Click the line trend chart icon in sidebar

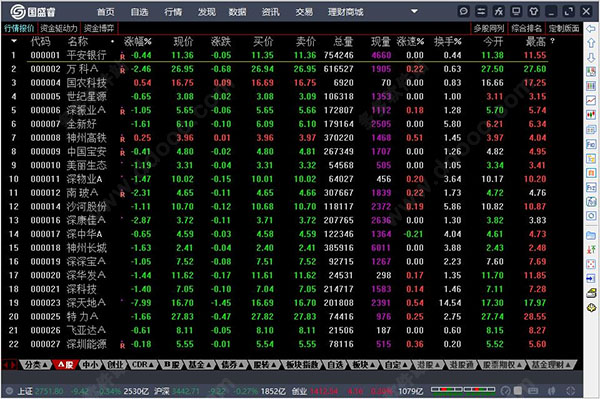[x=591, y=101]
